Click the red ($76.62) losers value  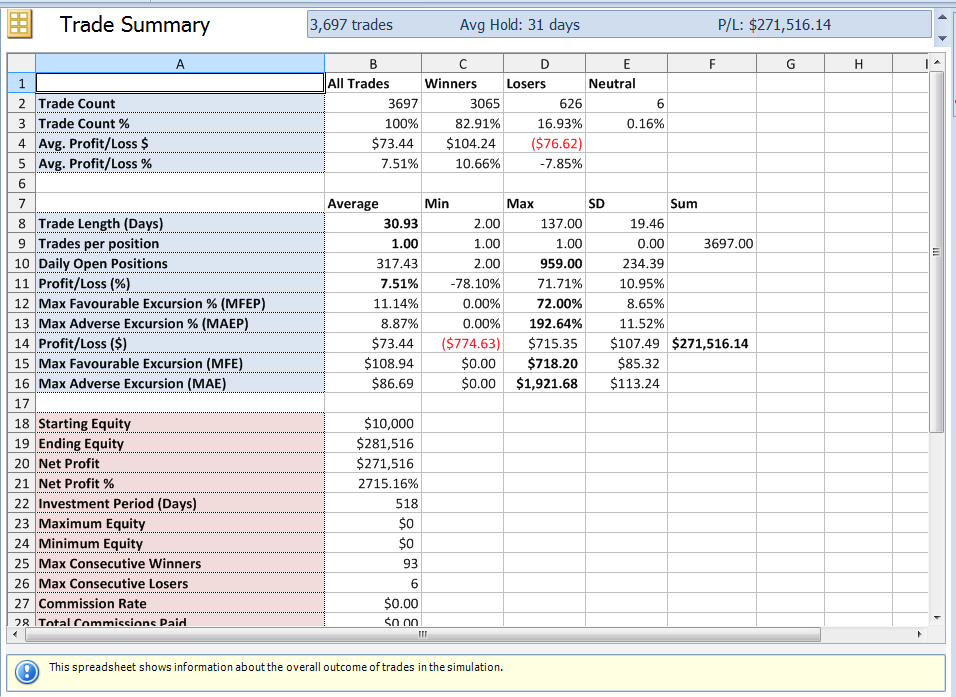click(544, 144)
